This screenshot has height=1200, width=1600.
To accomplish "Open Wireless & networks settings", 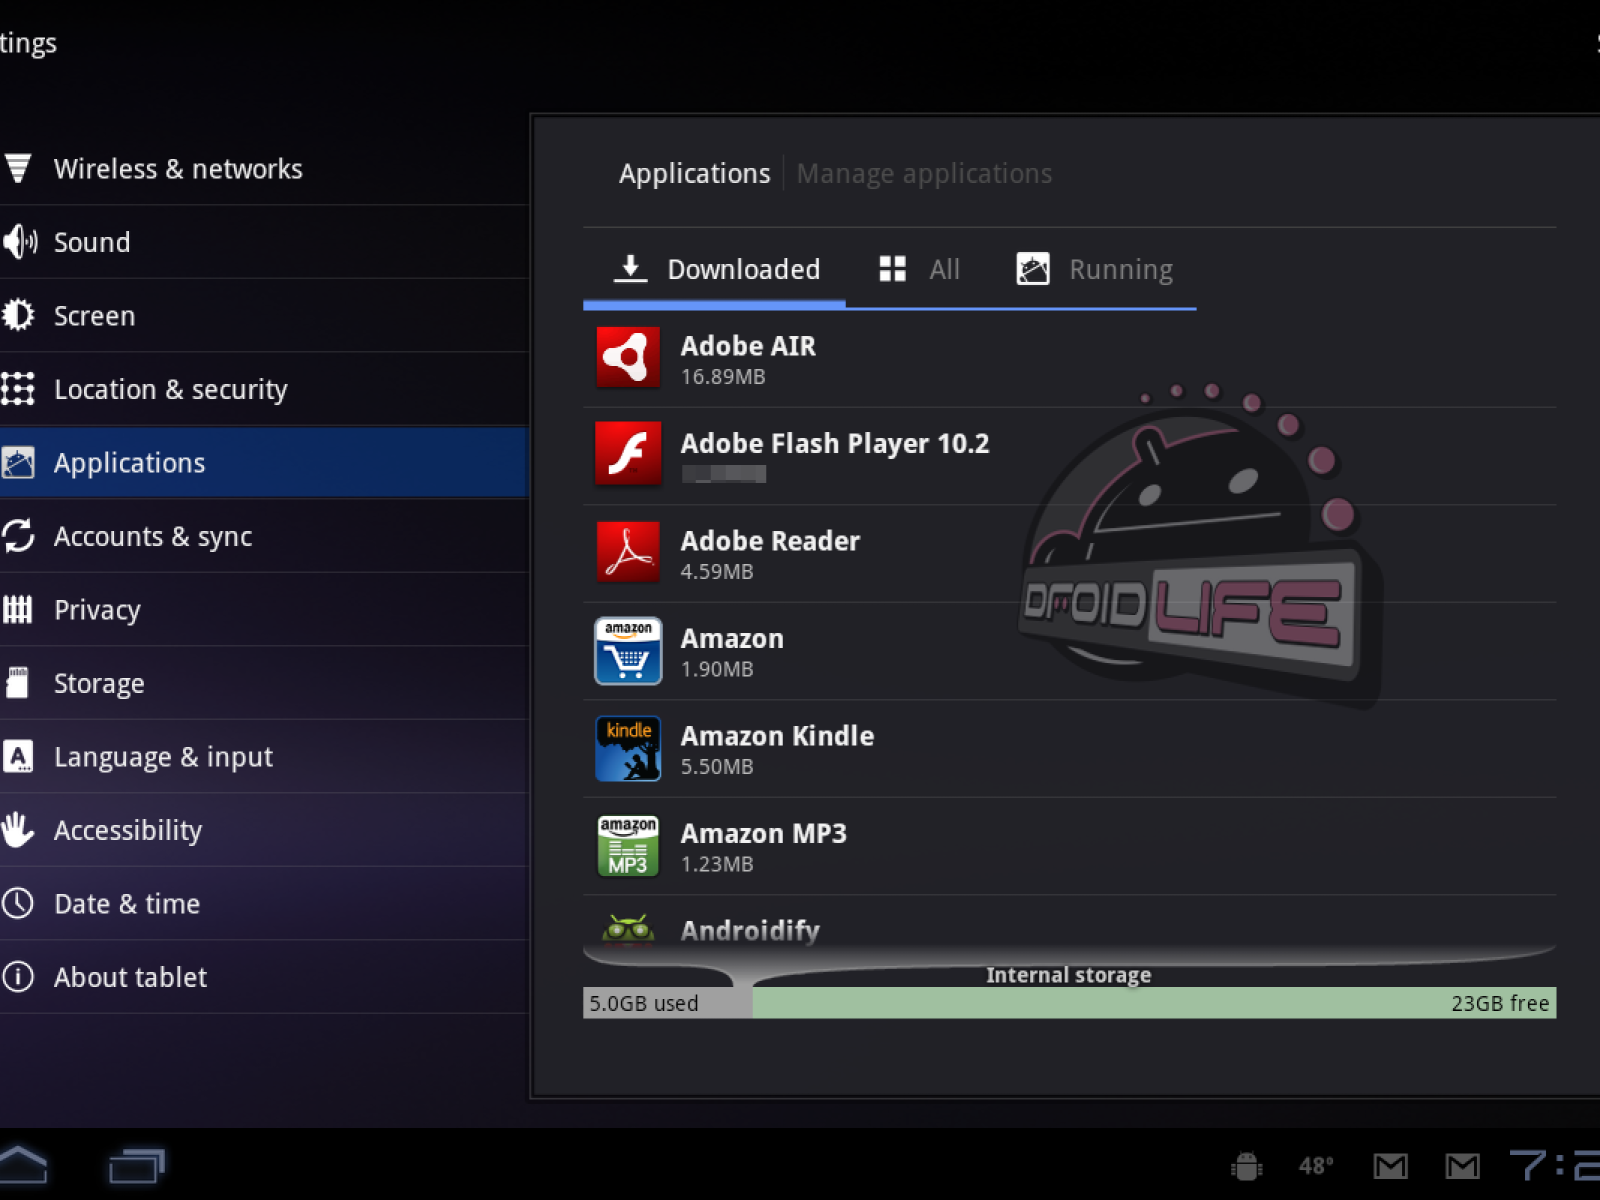I will 178,169.
